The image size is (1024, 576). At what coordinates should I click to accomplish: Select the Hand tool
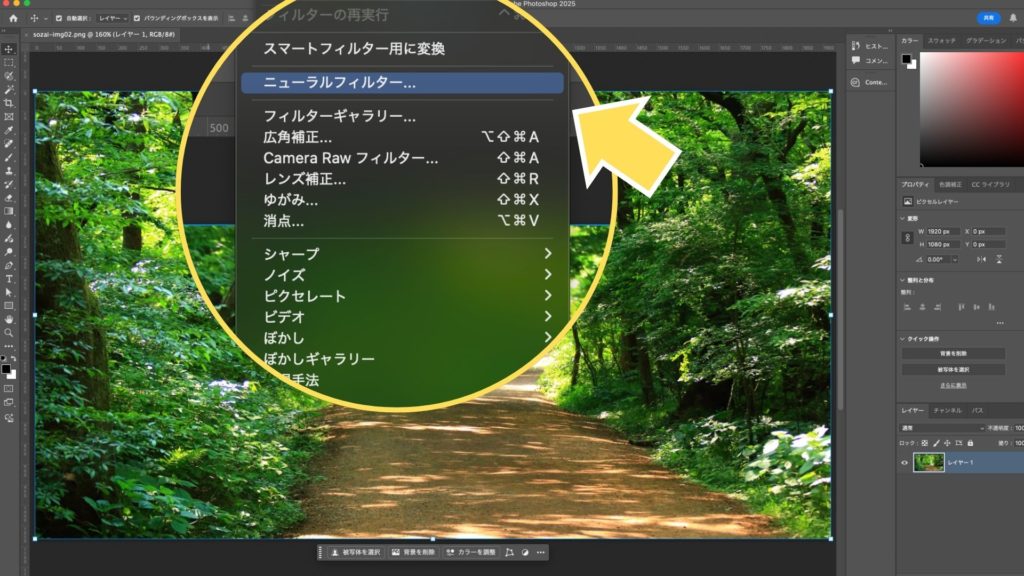click(8, 319)
